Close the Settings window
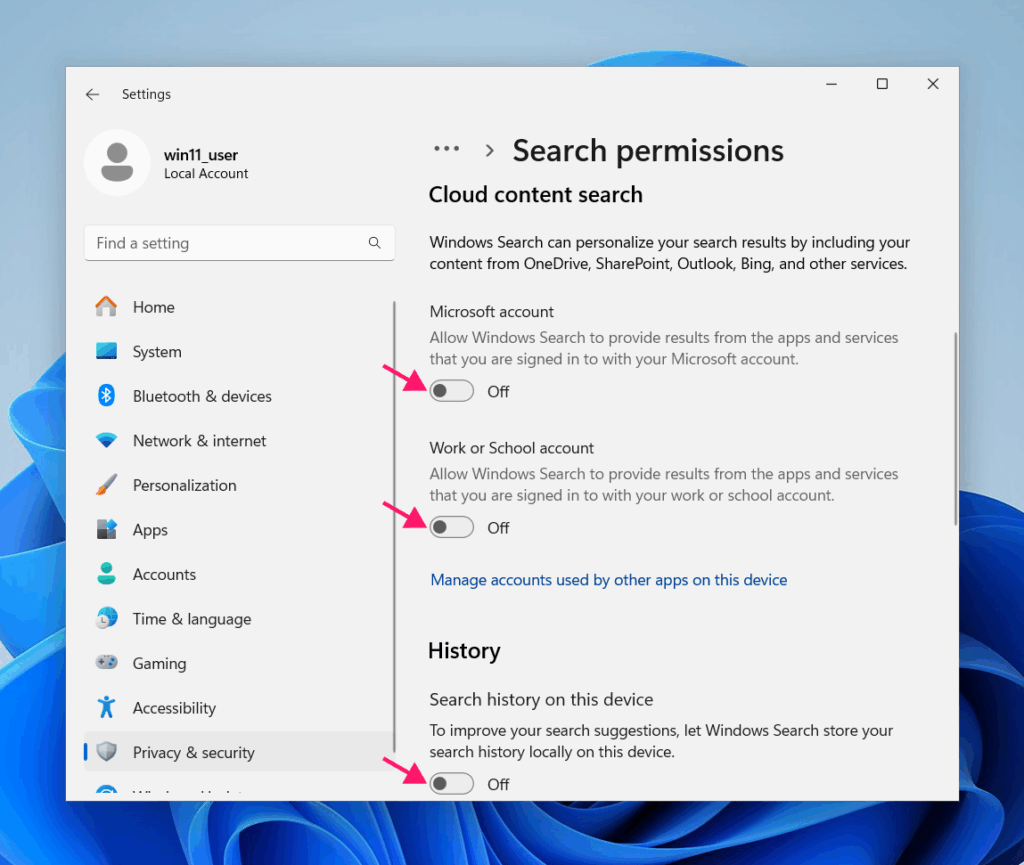 pyautogui.click(x=933, y=84)
